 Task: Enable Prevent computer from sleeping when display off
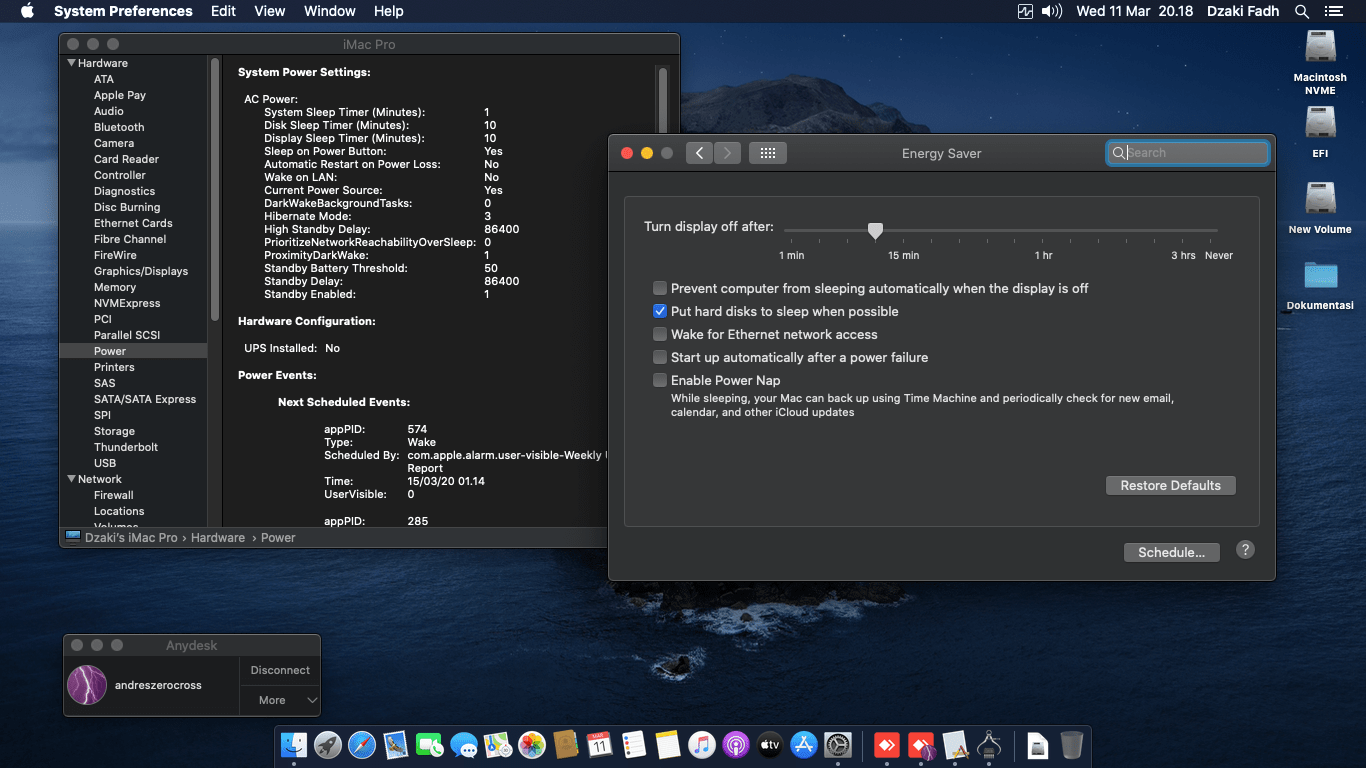click(x=660, y=288)
